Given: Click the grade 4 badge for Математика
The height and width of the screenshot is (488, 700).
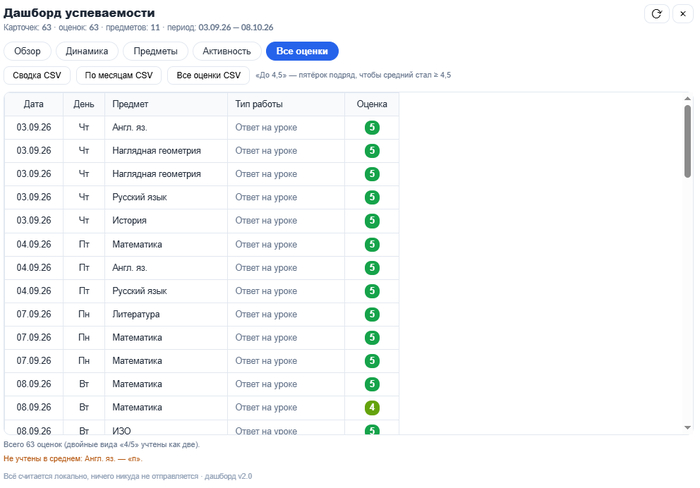Looking at the screenshot, I should point(372,408).
